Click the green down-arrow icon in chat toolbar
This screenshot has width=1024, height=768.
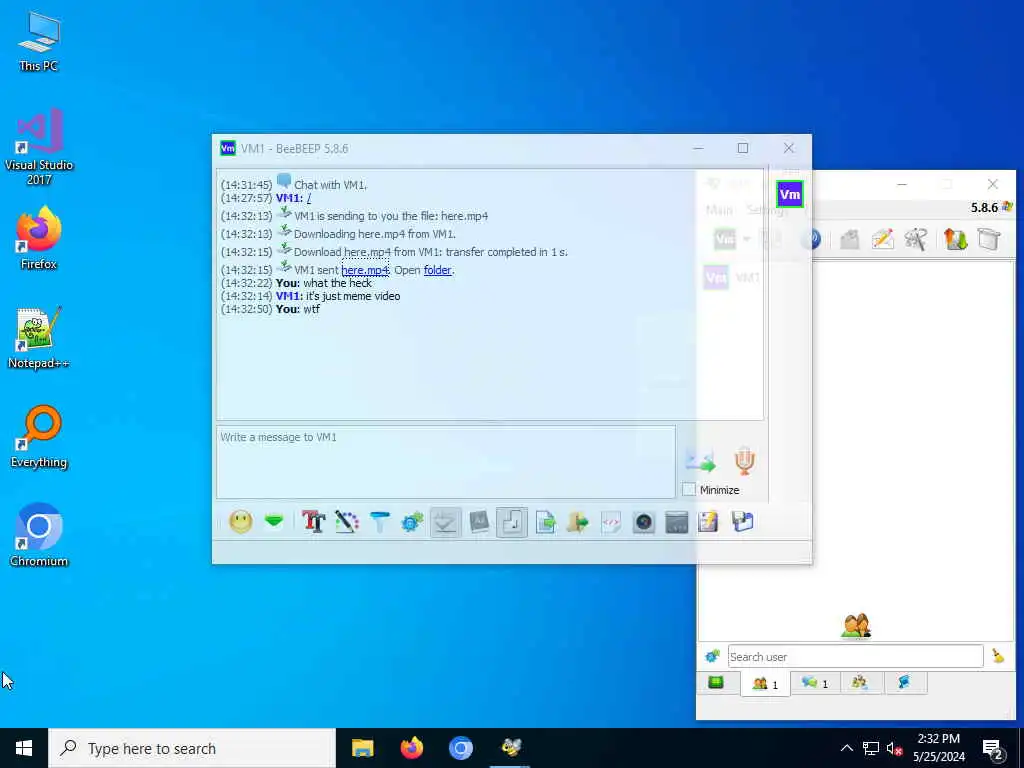(x=274, y=521)
